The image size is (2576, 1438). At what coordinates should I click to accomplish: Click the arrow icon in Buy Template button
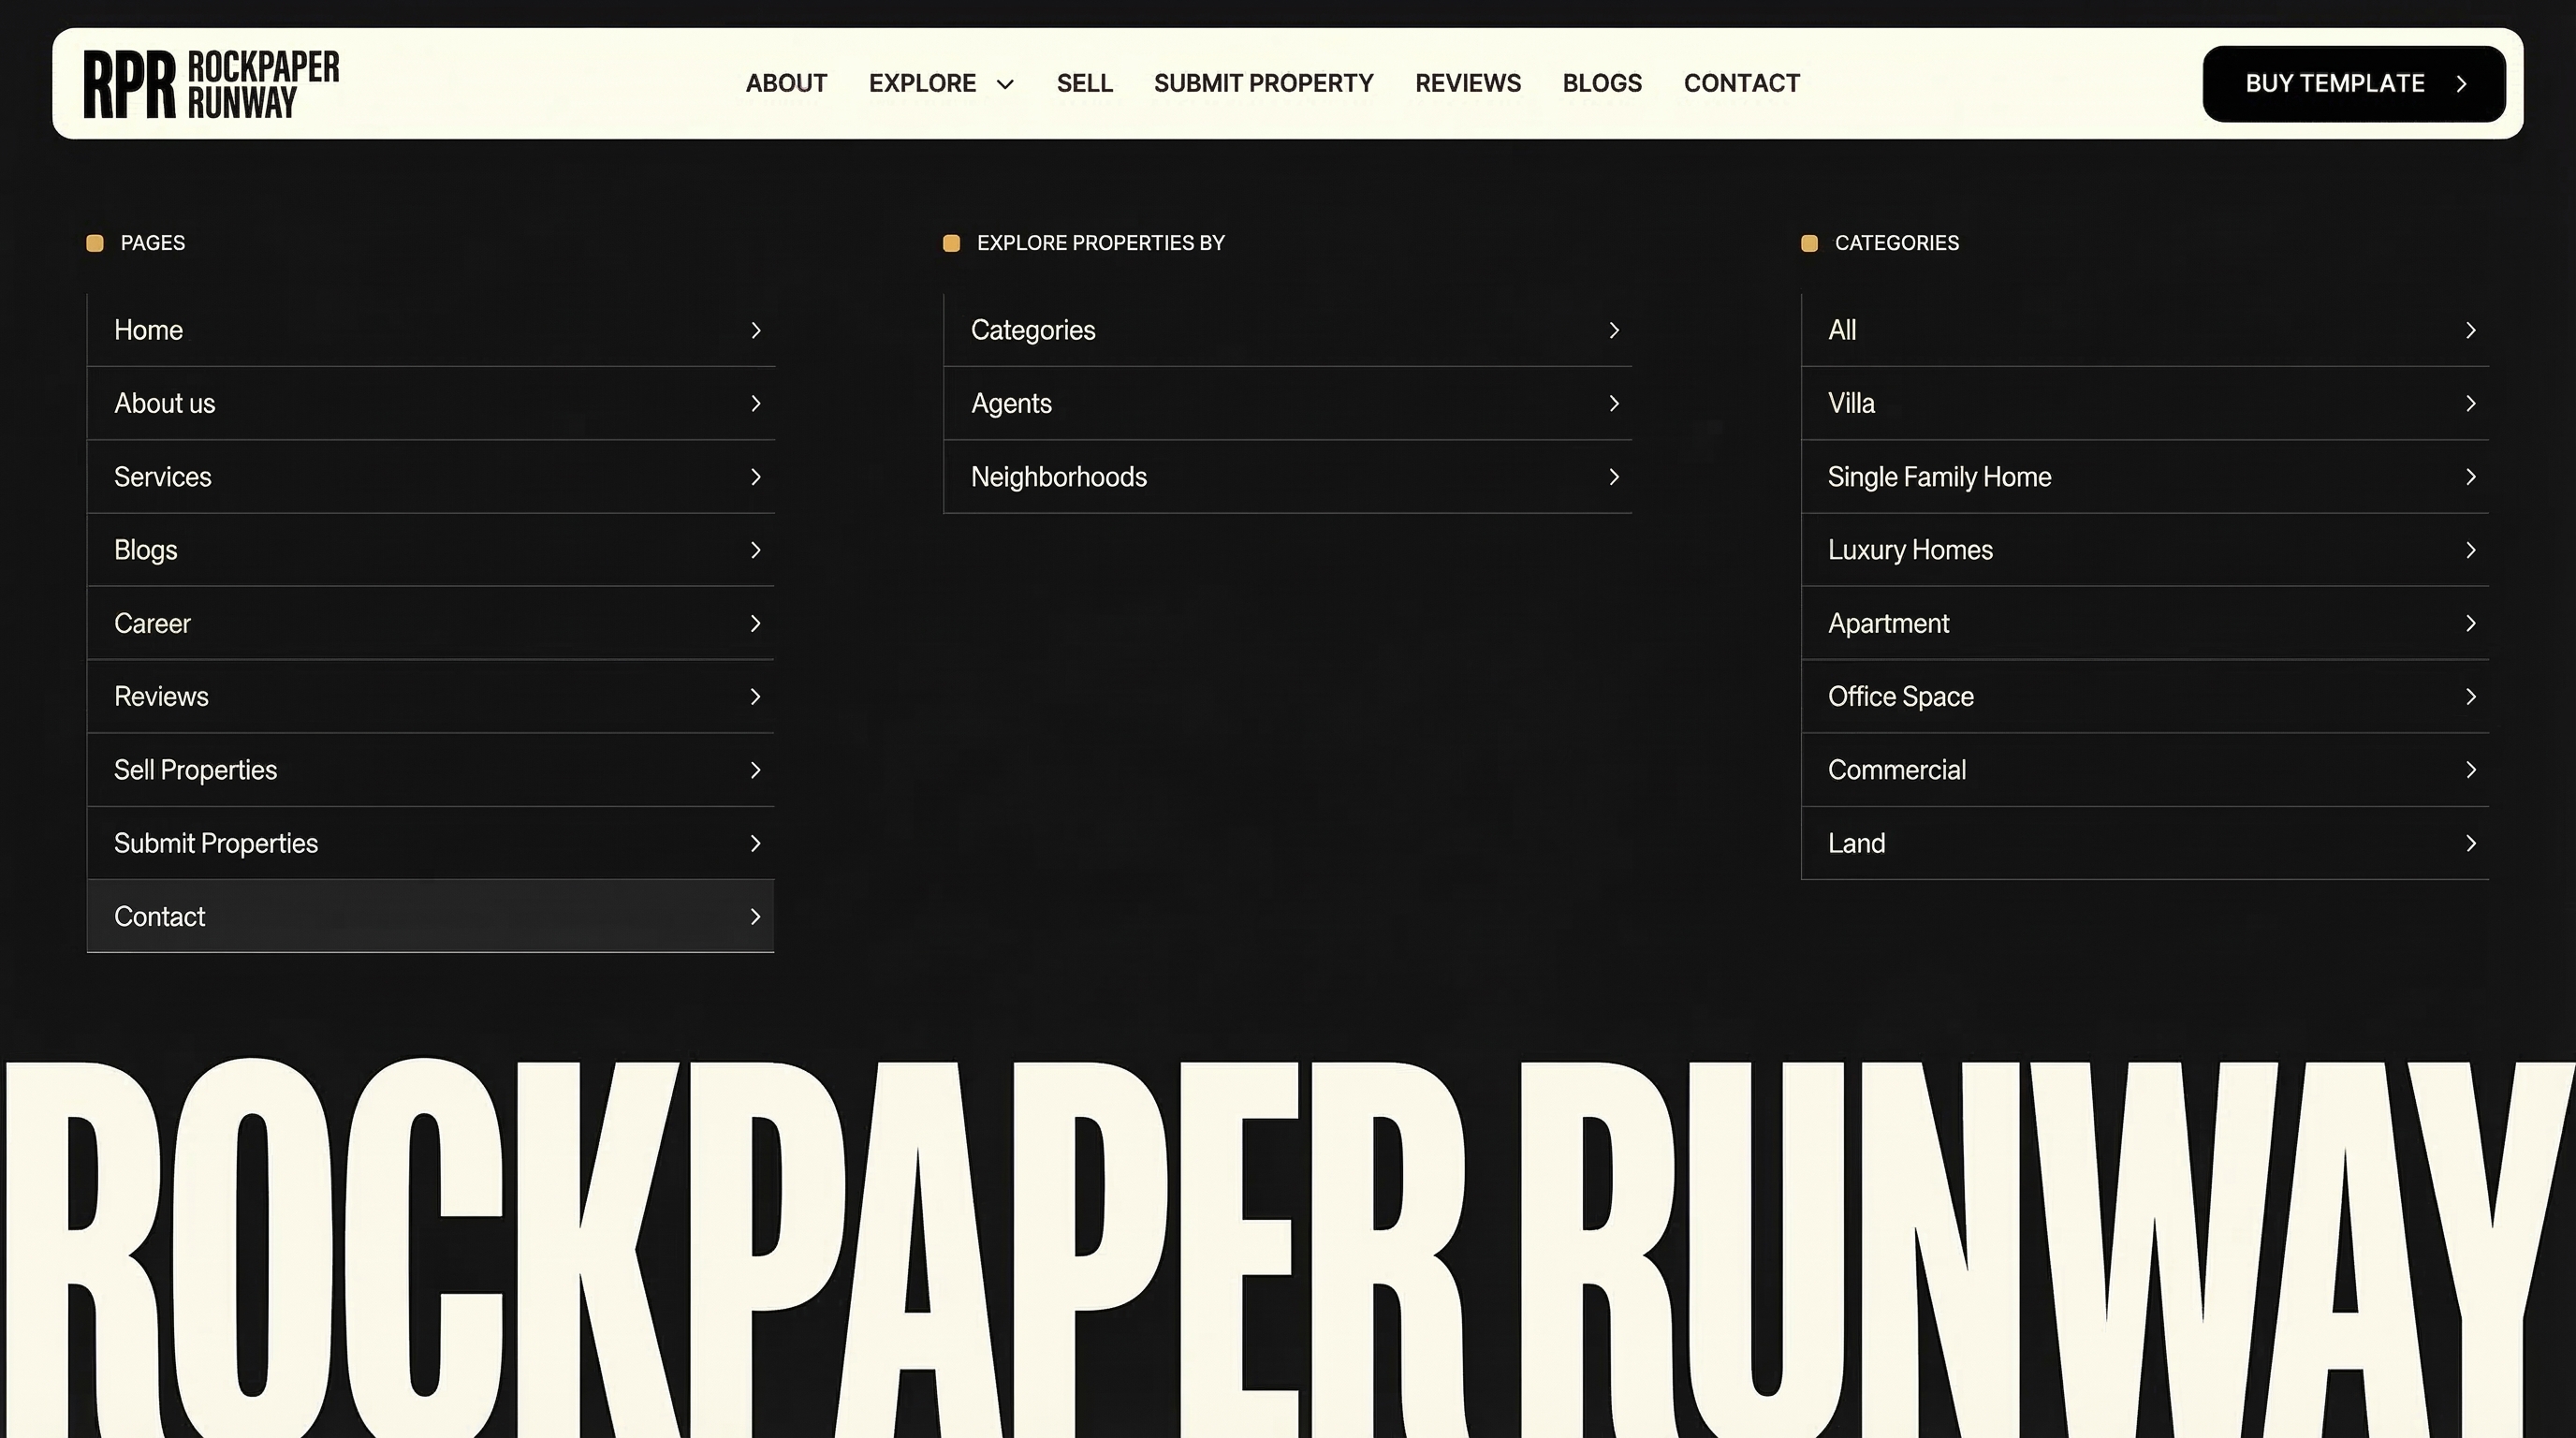[2462, 84]
